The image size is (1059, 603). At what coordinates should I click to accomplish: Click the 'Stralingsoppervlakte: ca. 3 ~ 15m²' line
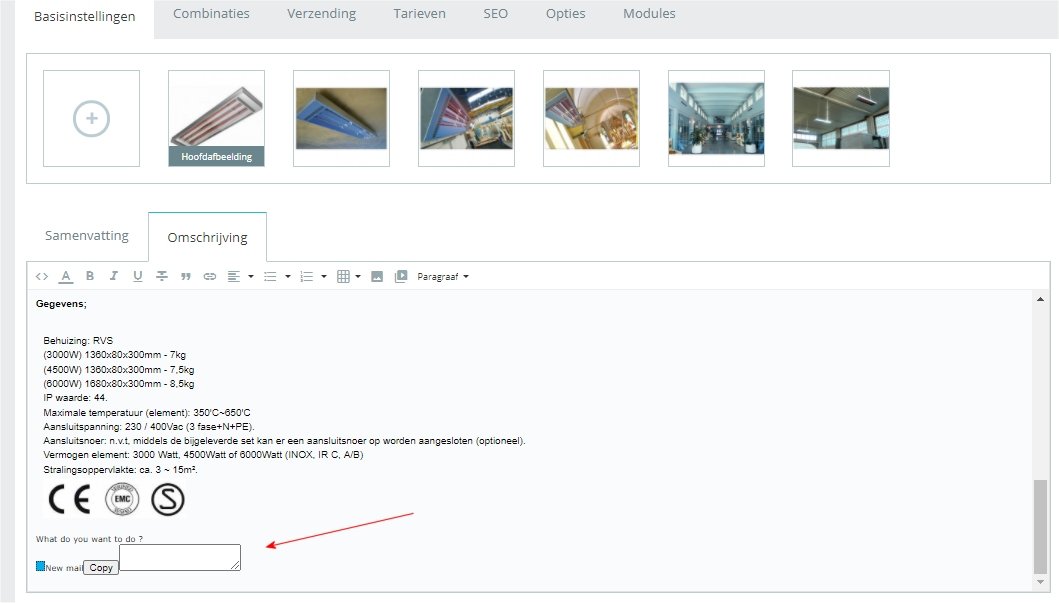tap(120, 469)
